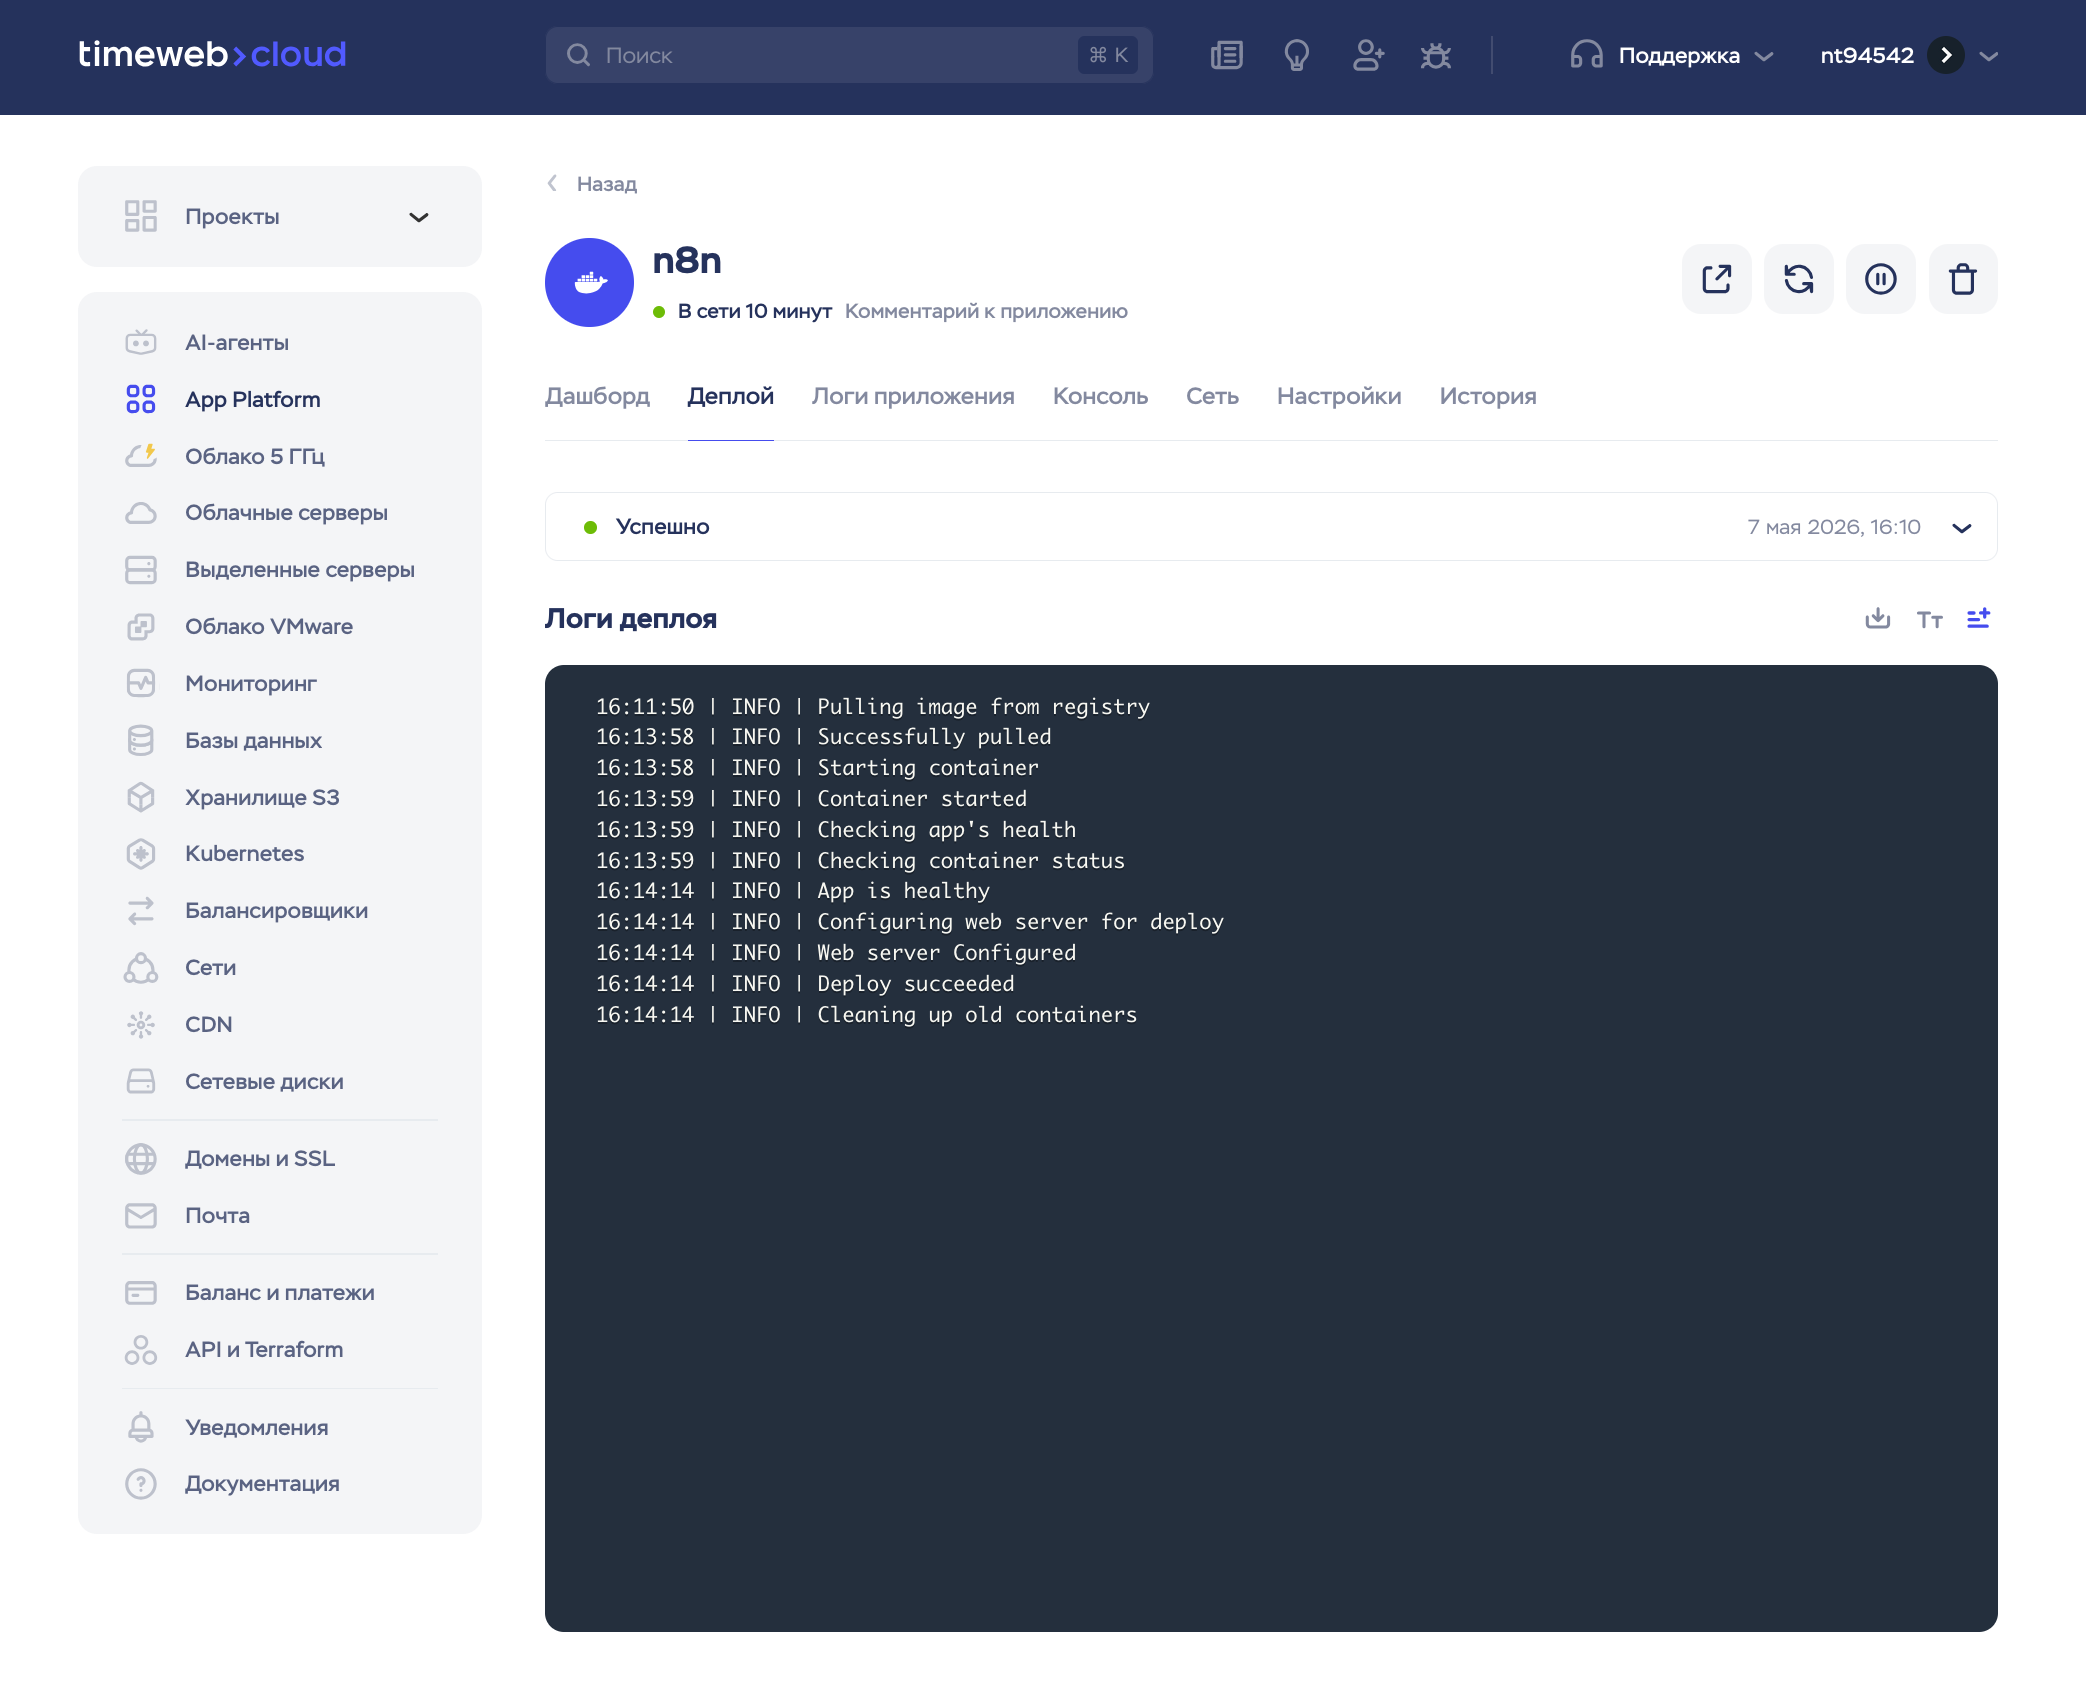2086x1704 pixels.
Task: Open the news feed icon in header
Action: (x=1226, y=56)
